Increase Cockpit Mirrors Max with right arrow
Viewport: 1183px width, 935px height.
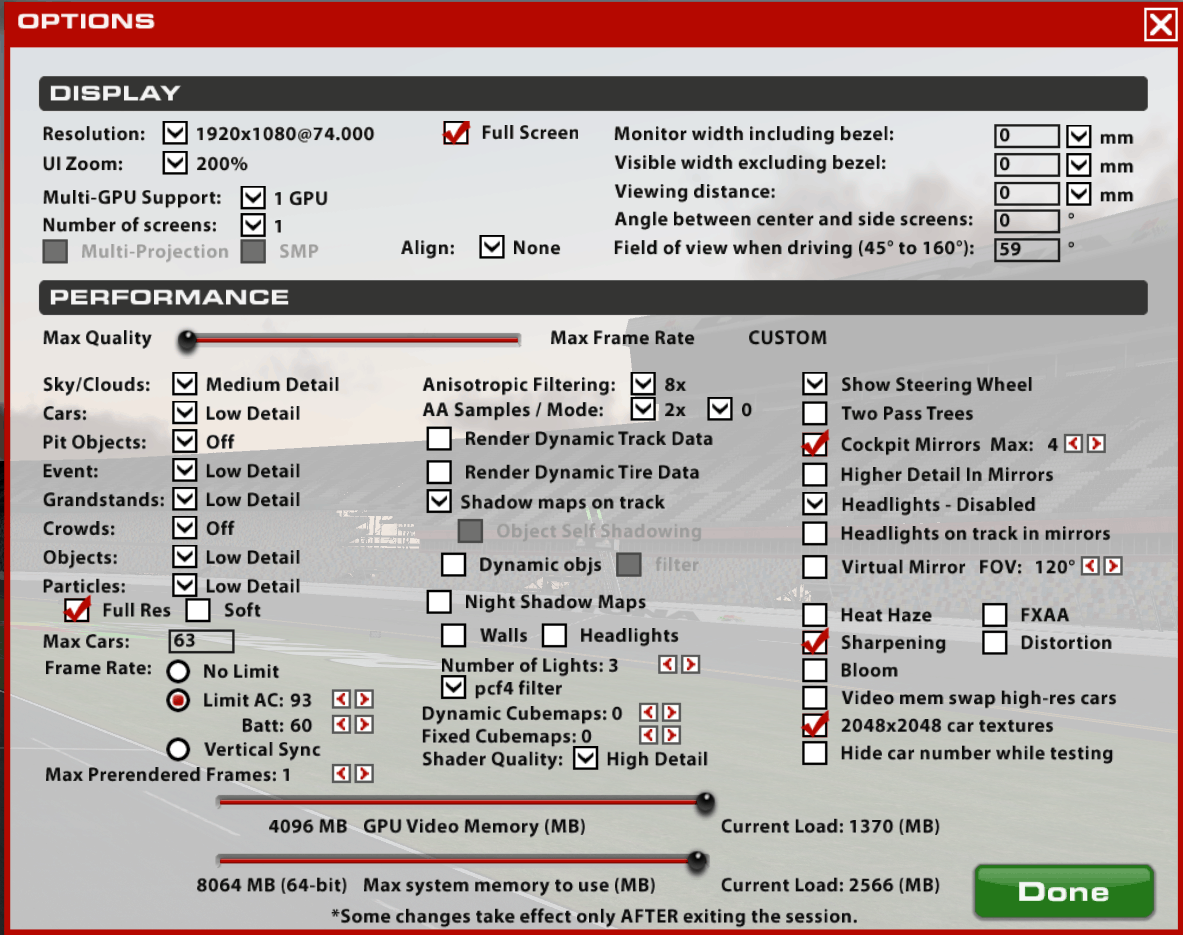click(1096, 444)
